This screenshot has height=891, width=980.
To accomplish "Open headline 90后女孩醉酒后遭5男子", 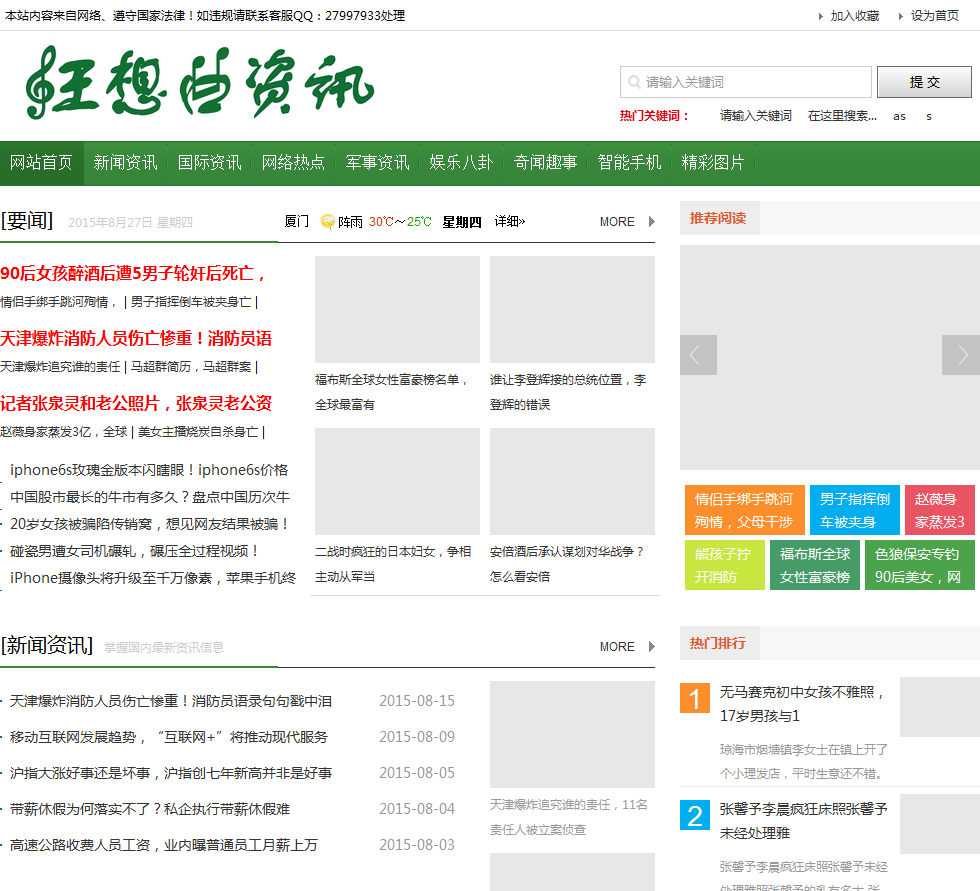I will 133,273.
